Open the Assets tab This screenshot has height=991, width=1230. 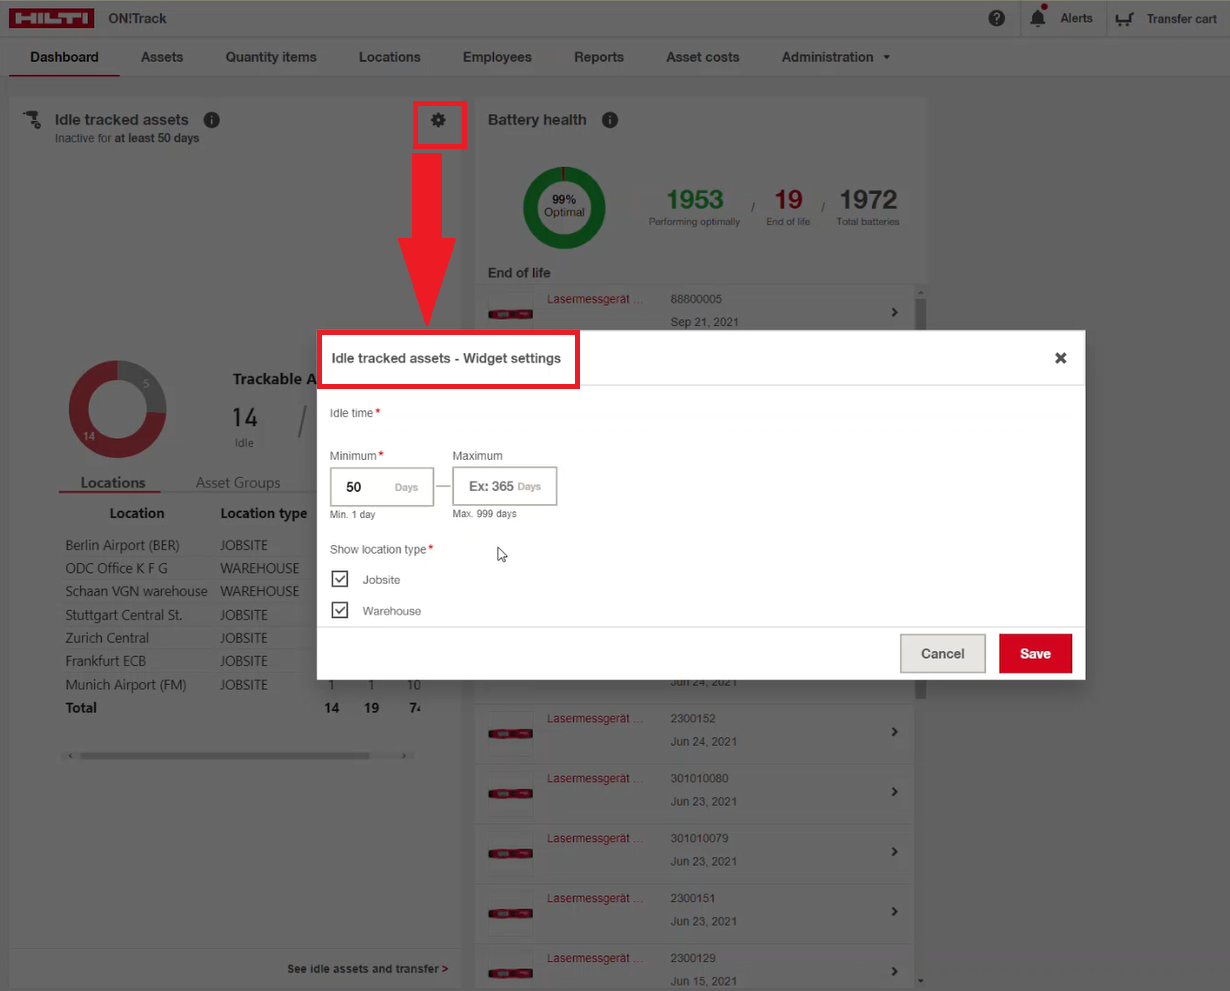click(x=162, y=57)
